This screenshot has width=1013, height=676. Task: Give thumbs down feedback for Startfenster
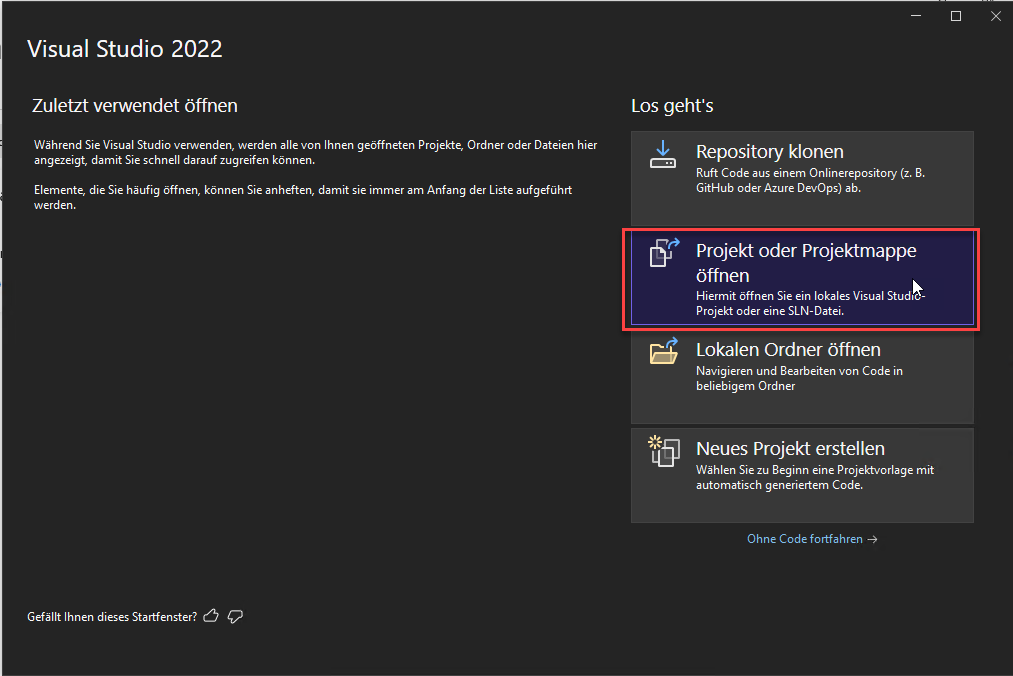coord(235,617)
